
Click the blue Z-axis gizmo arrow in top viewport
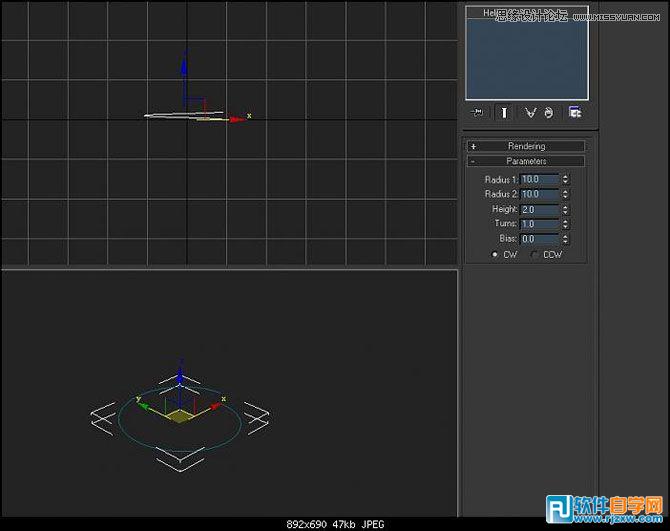coord(184,67)
